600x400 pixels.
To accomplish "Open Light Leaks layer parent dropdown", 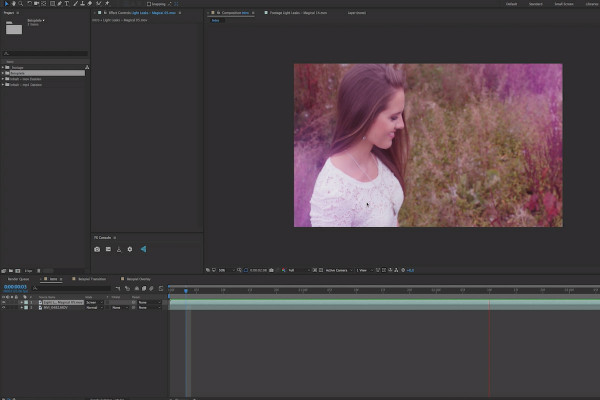I will pyautogui.click(x=149, y=302).
